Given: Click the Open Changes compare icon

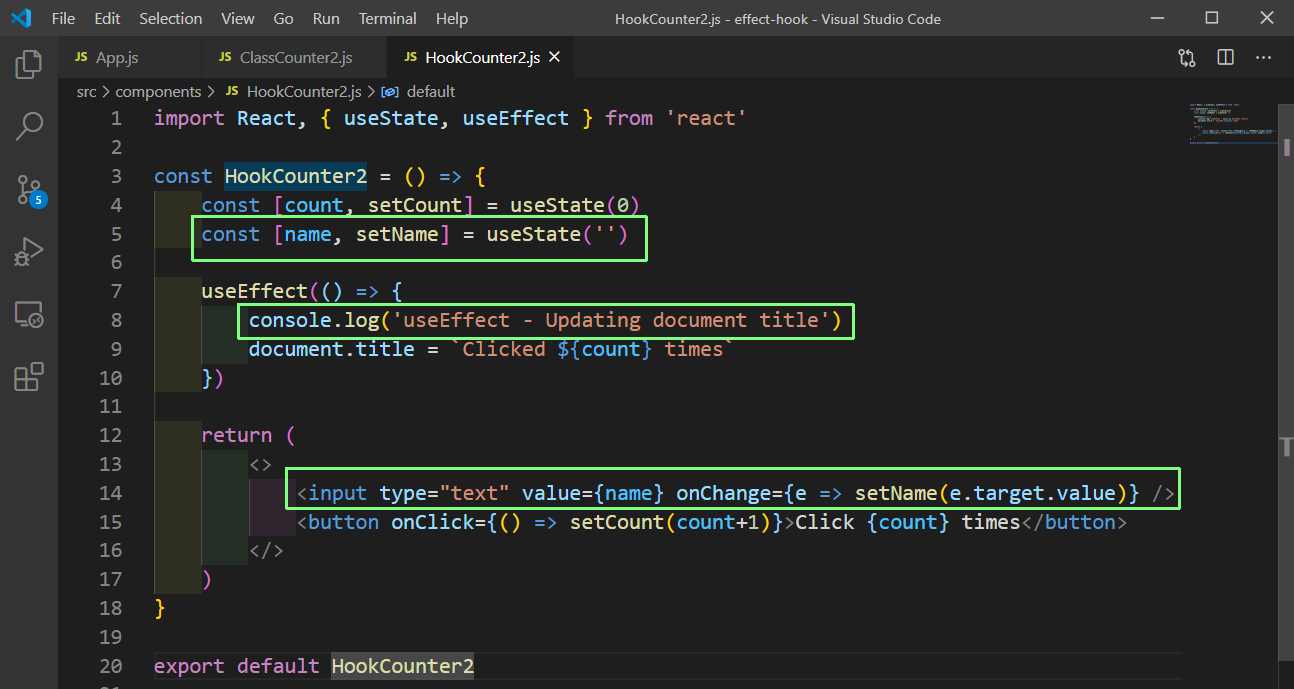Looking at the screenshot, I should tap(1187, 58).
